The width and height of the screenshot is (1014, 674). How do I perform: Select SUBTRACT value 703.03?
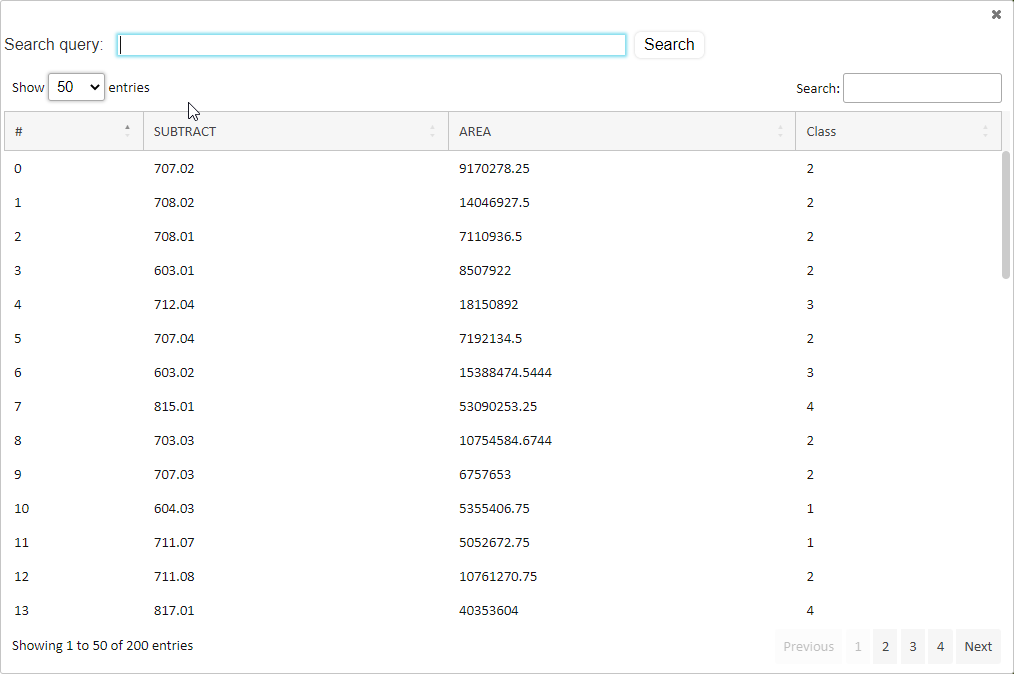tap(174, 440)
